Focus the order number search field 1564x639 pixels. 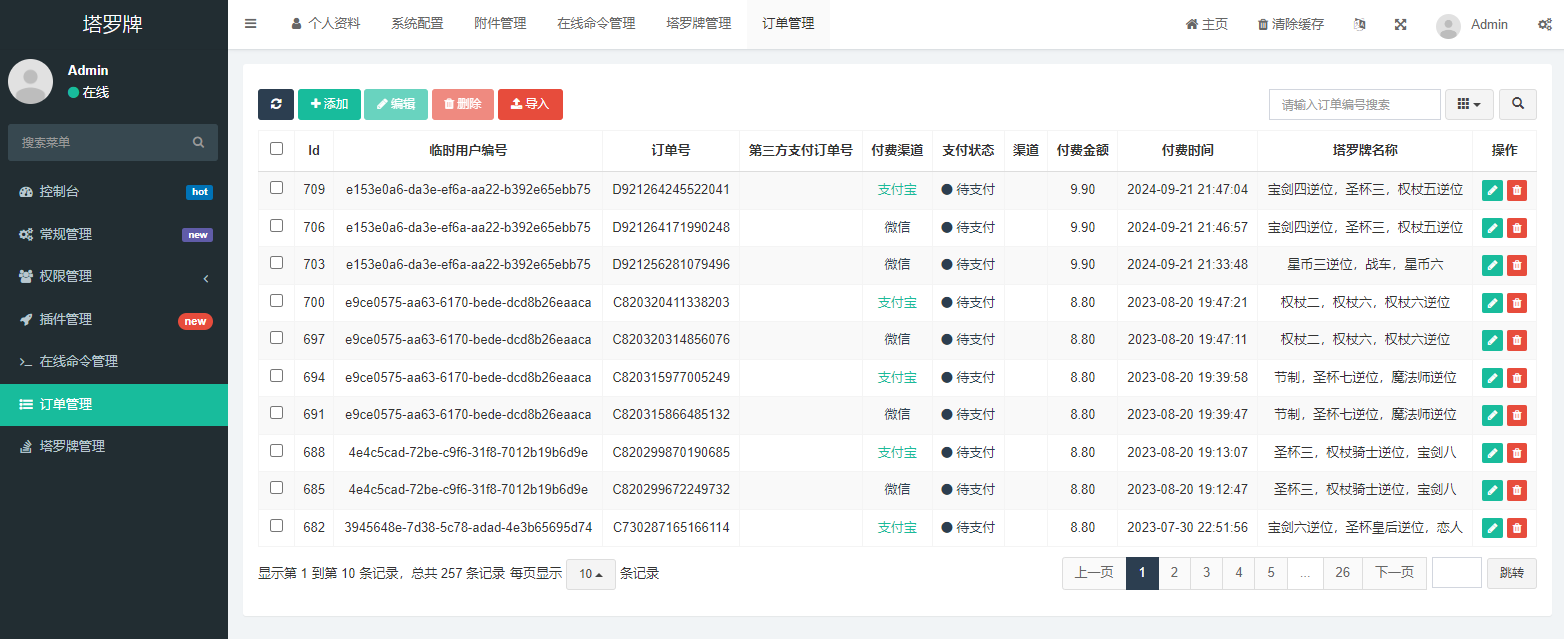coord(1355,104)
